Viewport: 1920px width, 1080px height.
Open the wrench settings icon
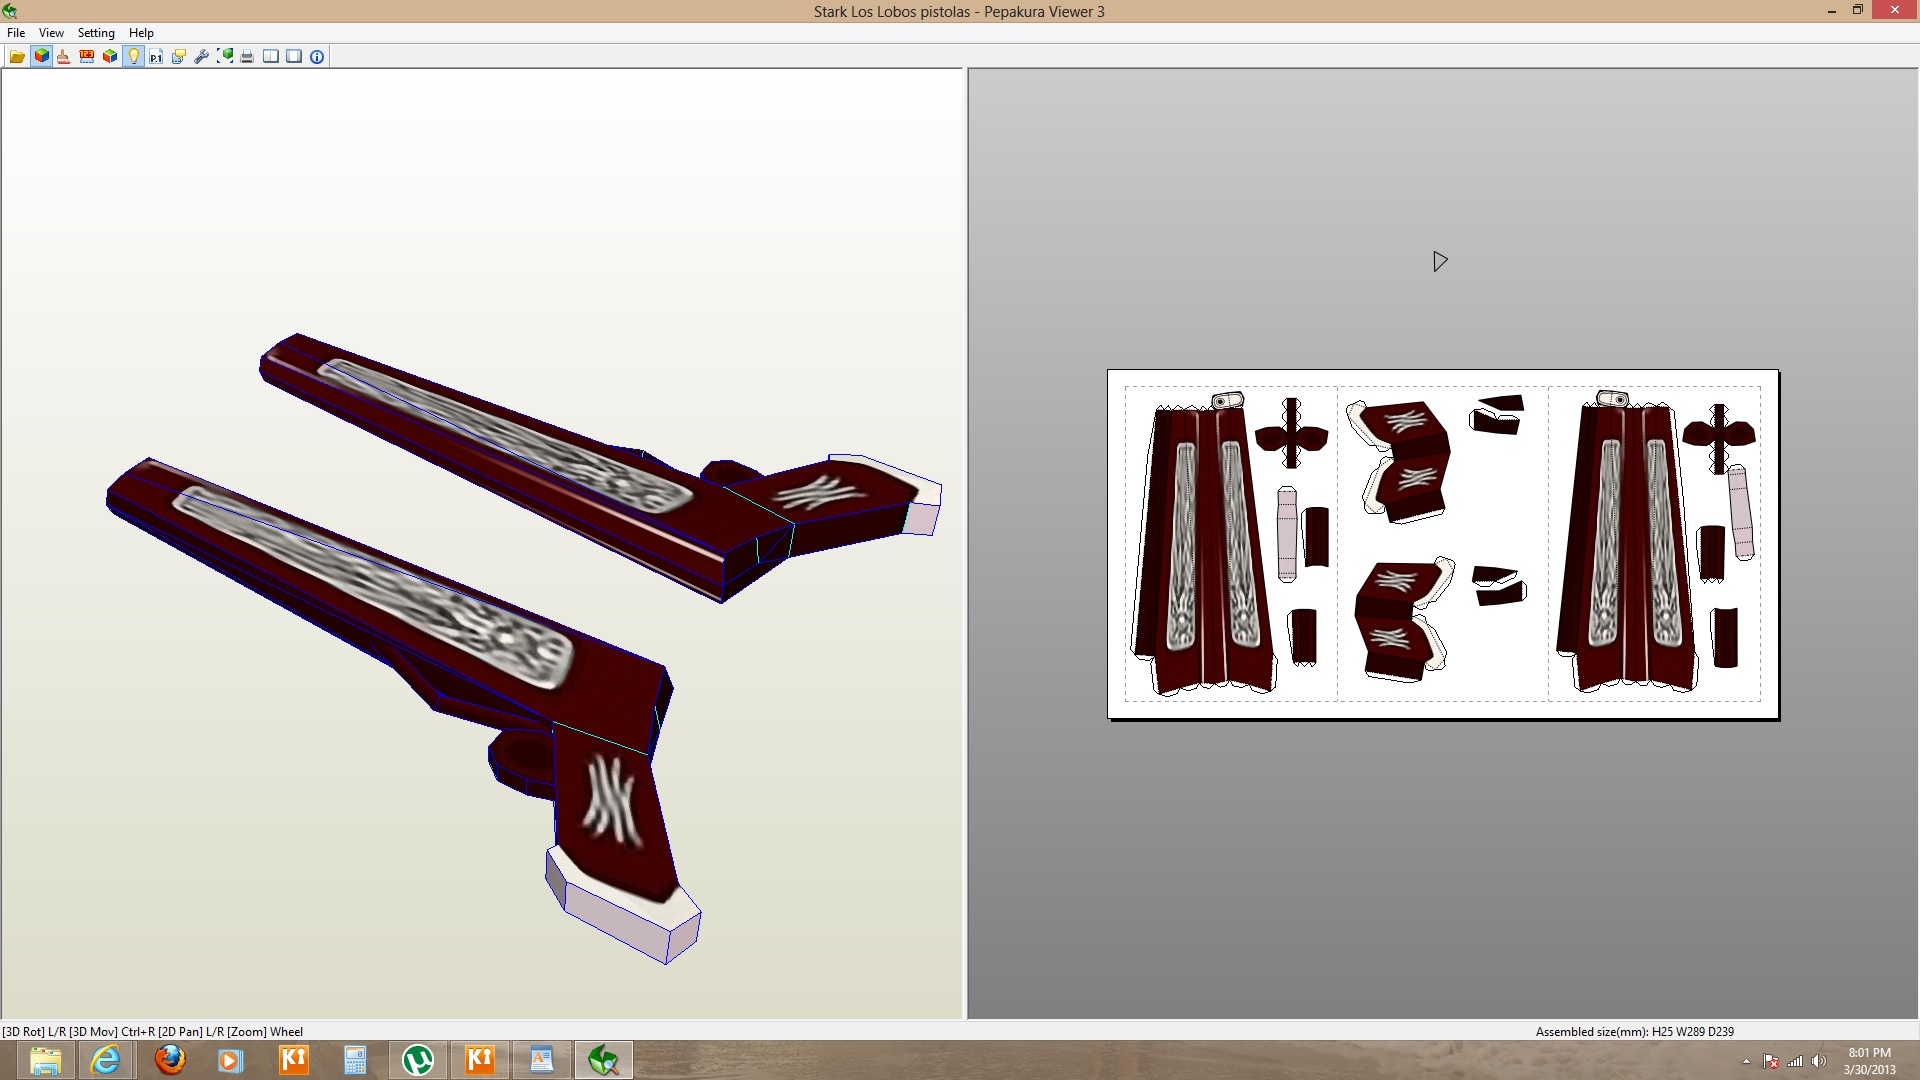tap(200, 57)
